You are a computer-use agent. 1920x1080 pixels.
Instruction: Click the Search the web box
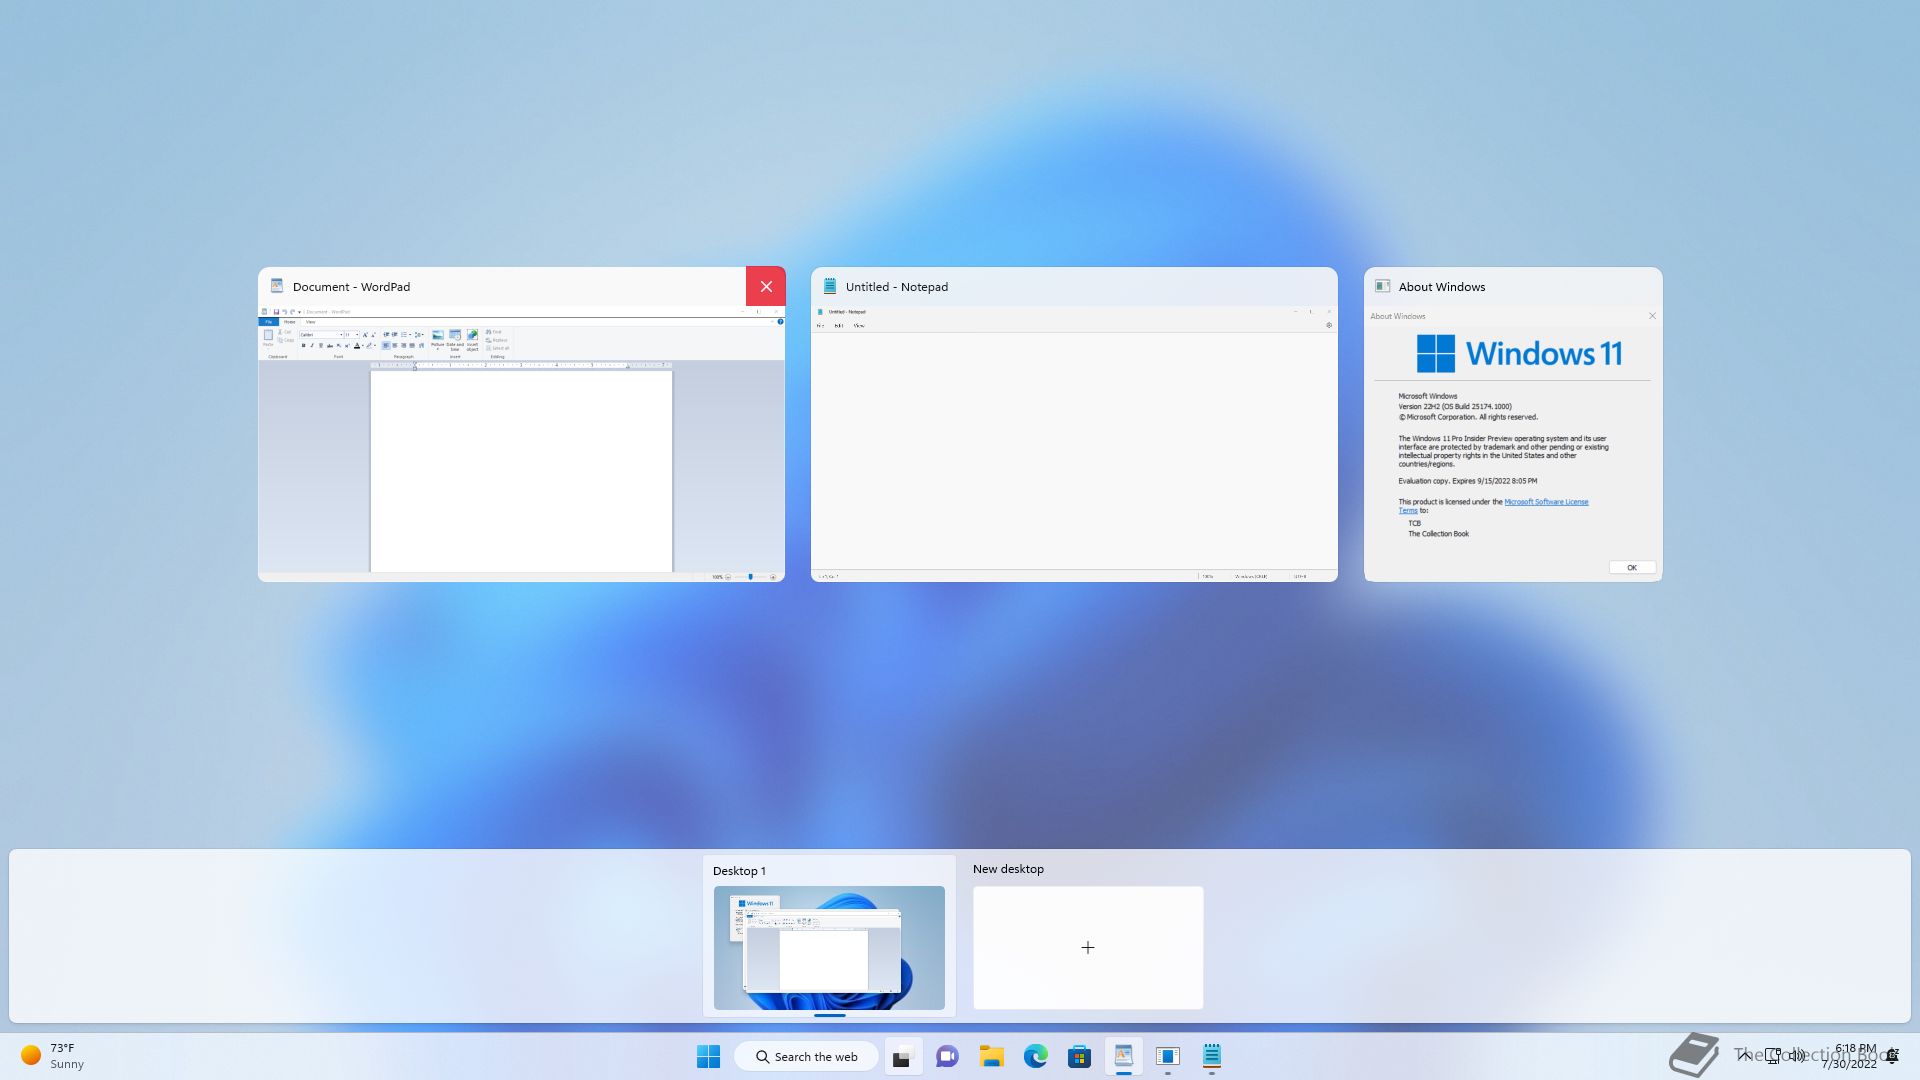point(806,1056)
